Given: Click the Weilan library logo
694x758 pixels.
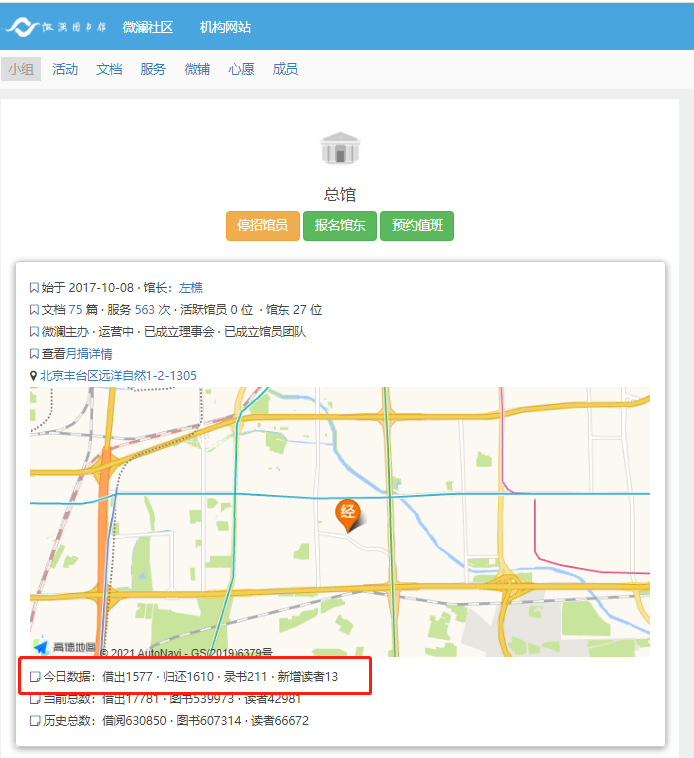Looking at the screenshot, I should [57, 27].
